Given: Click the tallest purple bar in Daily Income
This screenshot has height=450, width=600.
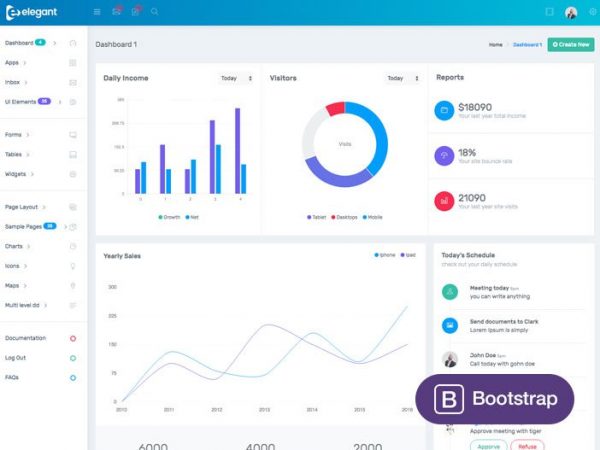Looking at the screenshot, I should [x=238, y=151].
